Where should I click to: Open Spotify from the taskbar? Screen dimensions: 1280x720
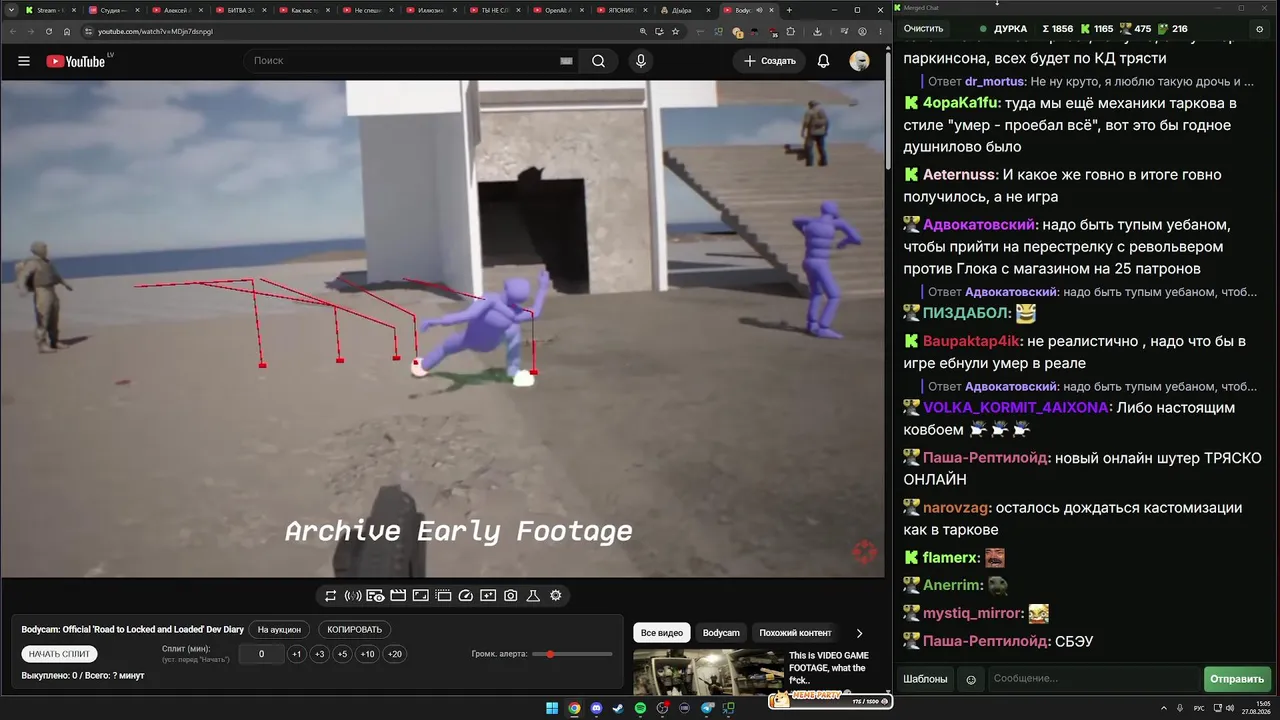tap(641, 709)
